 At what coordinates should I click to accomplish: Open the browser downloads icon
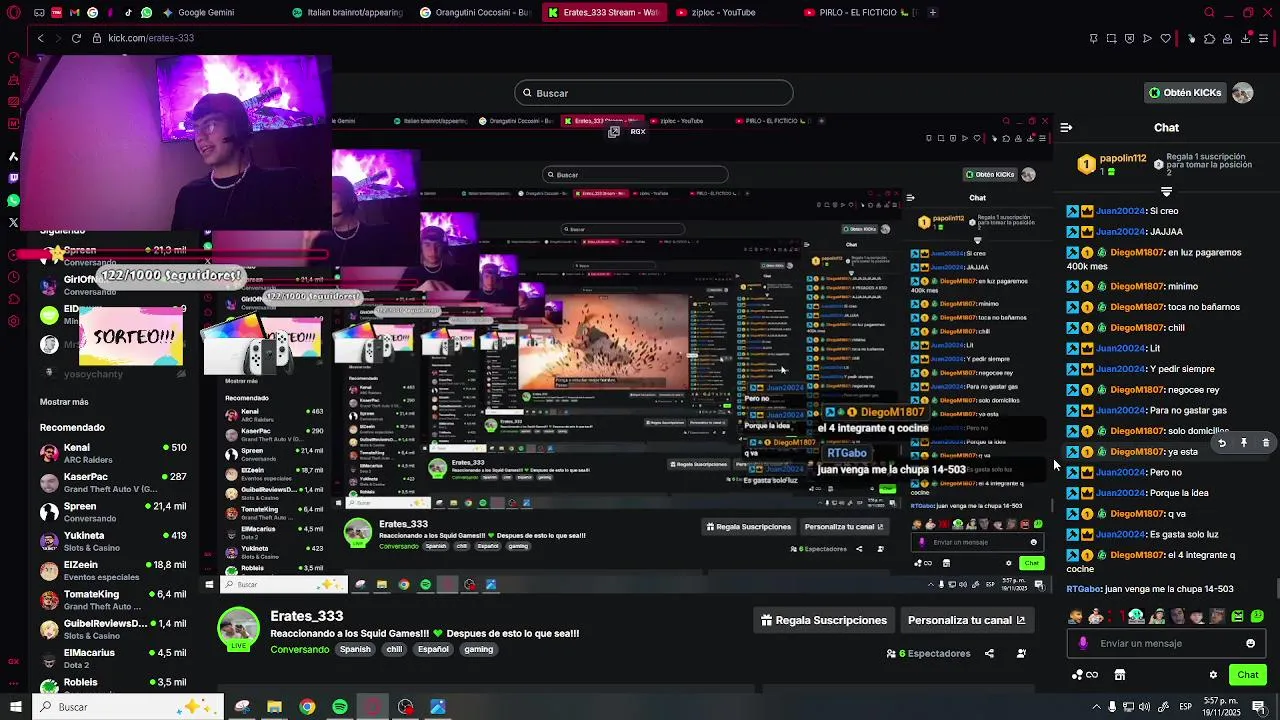pyautogui.click(x=1245, y=38)
